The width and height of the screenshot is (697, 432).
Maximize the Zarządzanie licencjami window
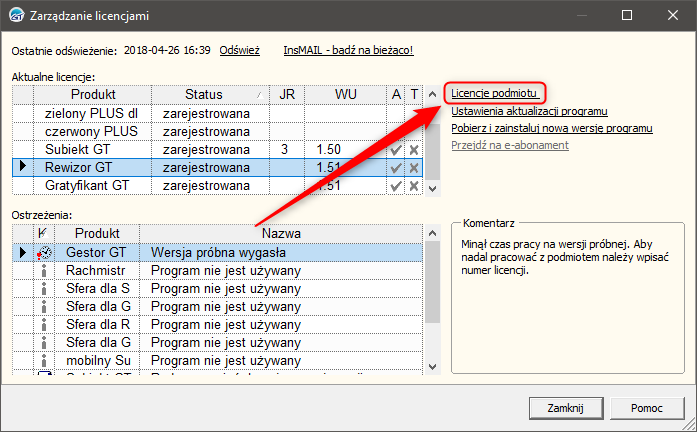click(x=627, y=16)
